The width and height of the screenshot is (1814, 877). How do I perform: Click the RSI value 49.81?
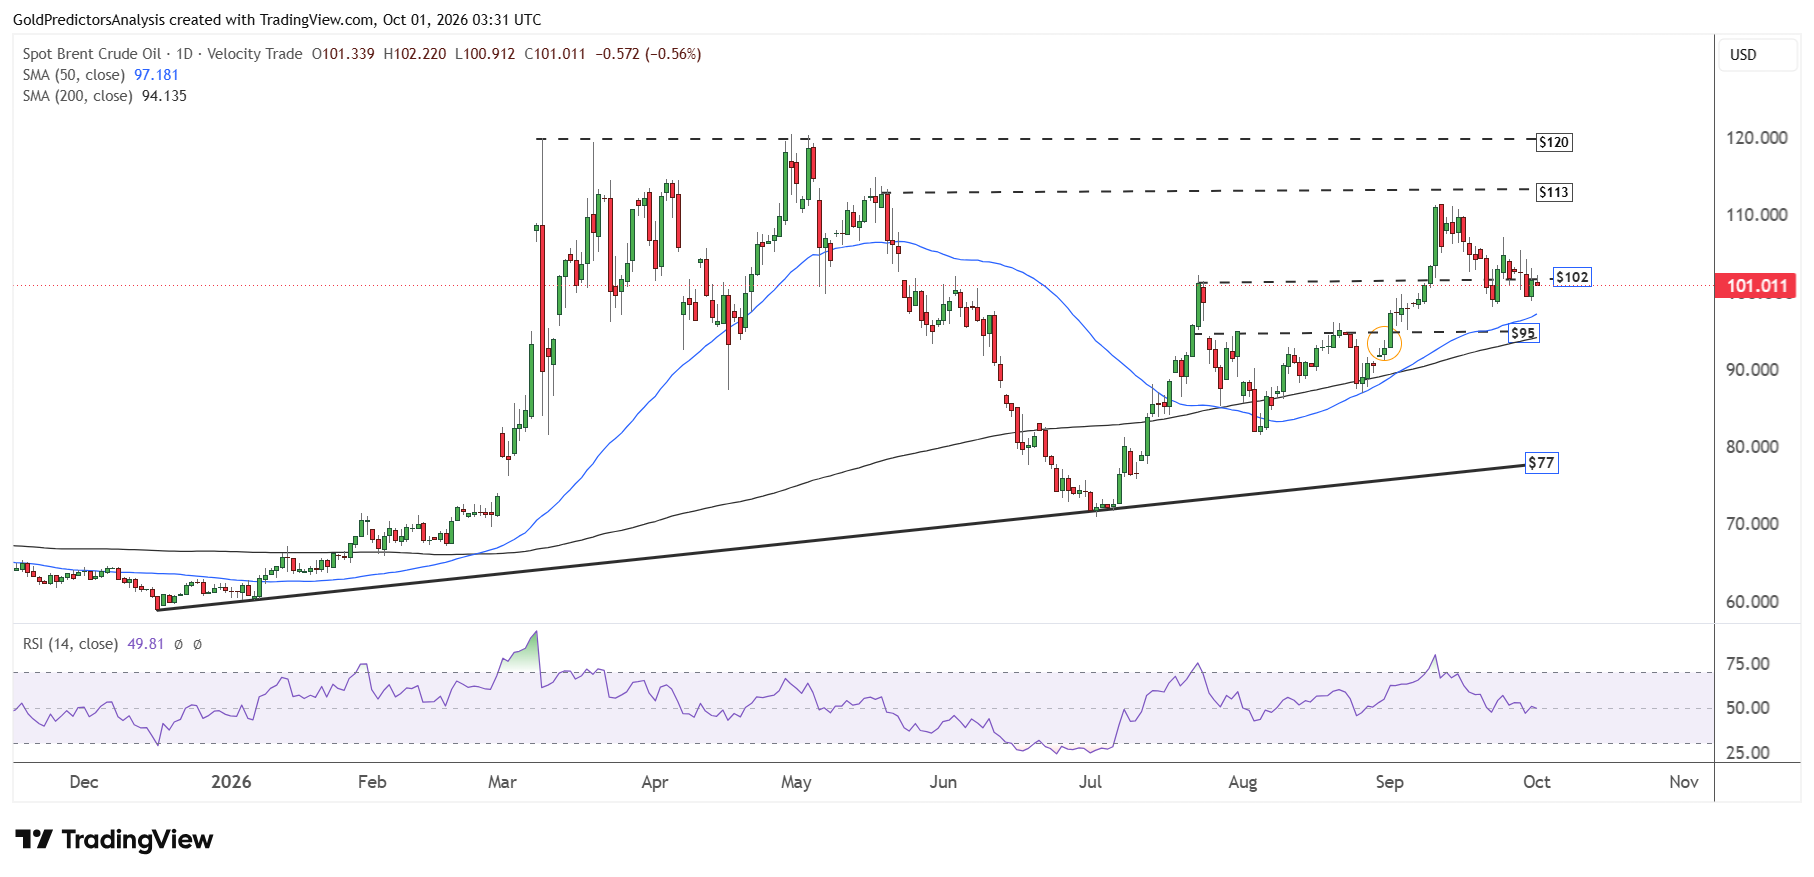pos(146,644)
